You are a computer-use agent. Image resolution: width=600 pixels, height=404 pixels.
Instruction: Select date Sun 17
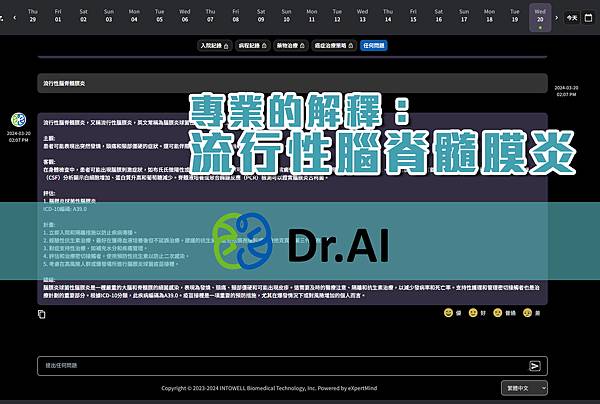(464, 16)
